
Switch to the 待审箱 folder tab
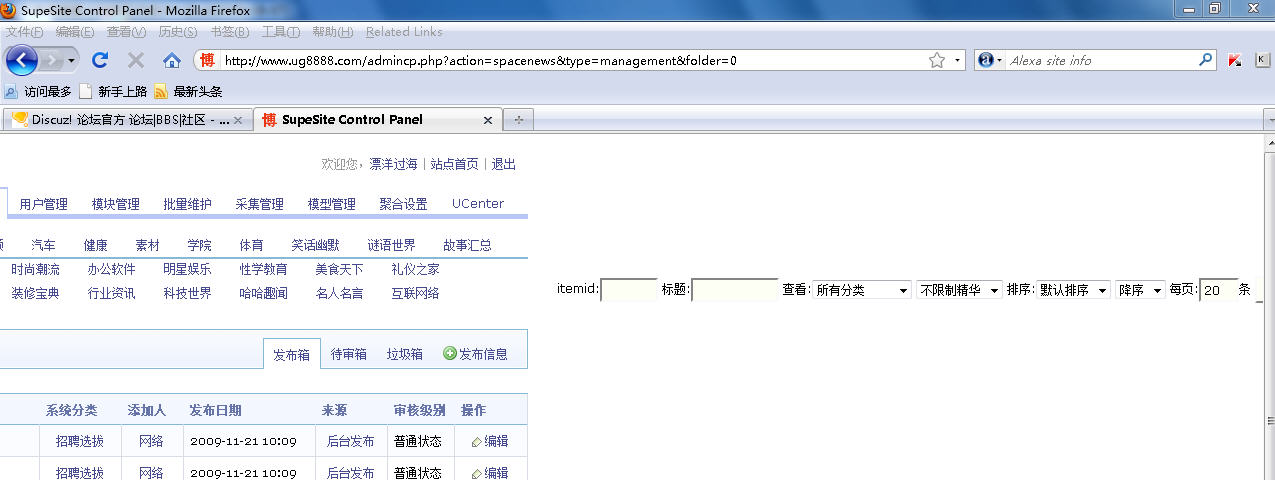[349, 354]
